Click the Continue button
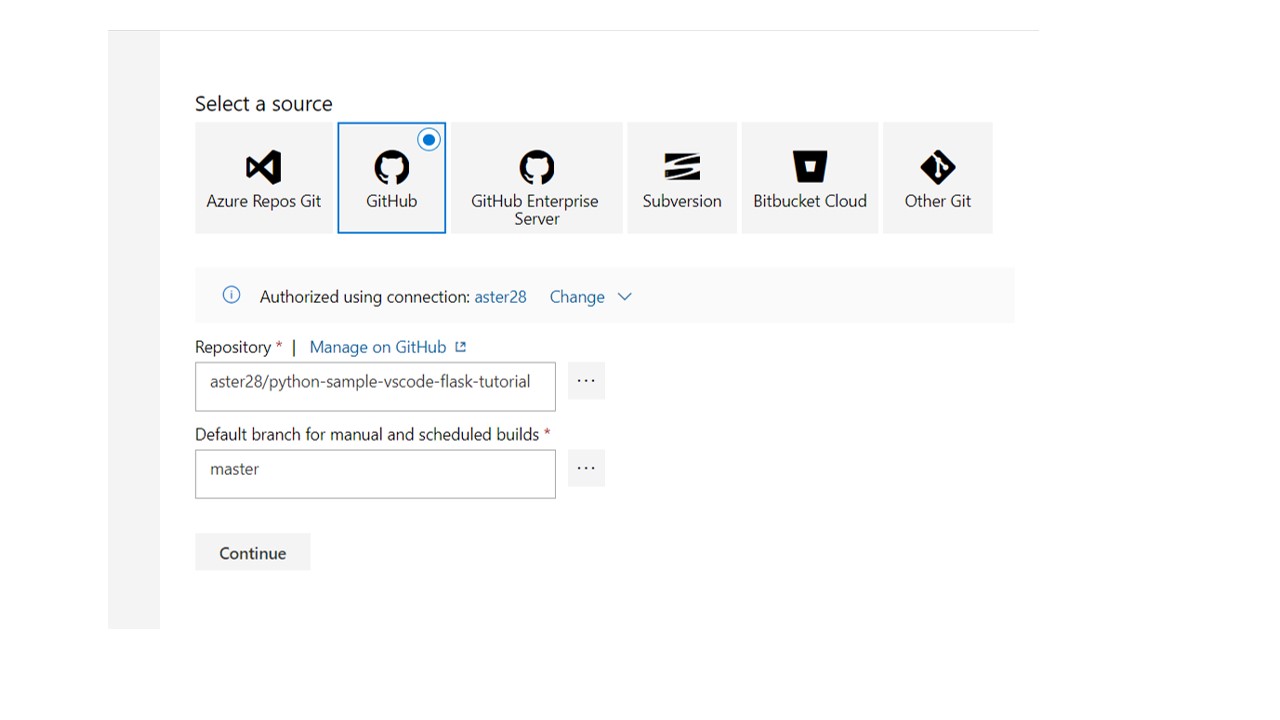 coord(253,552)
